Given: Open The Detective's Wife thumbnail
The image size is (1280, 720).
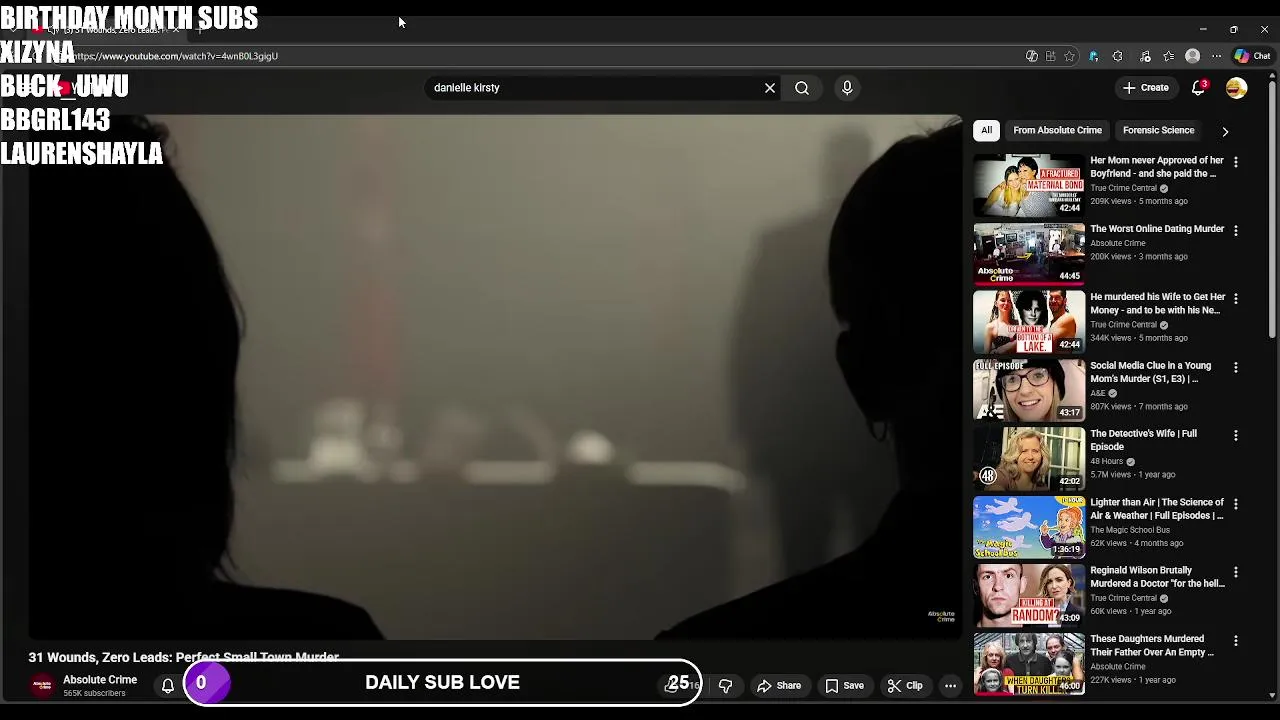Looking at the screenshot, I should (x=1029, y=458).
